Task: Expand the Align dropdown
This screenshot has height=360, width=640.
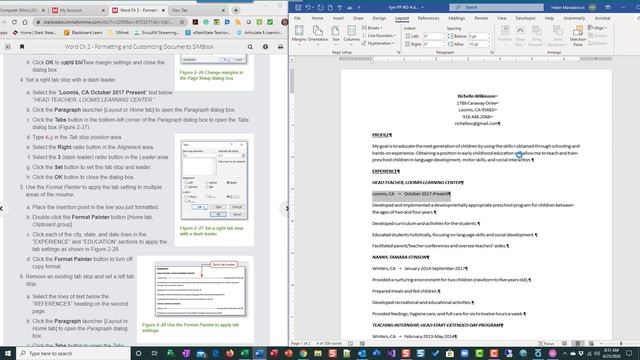Action: coord(597,28)
